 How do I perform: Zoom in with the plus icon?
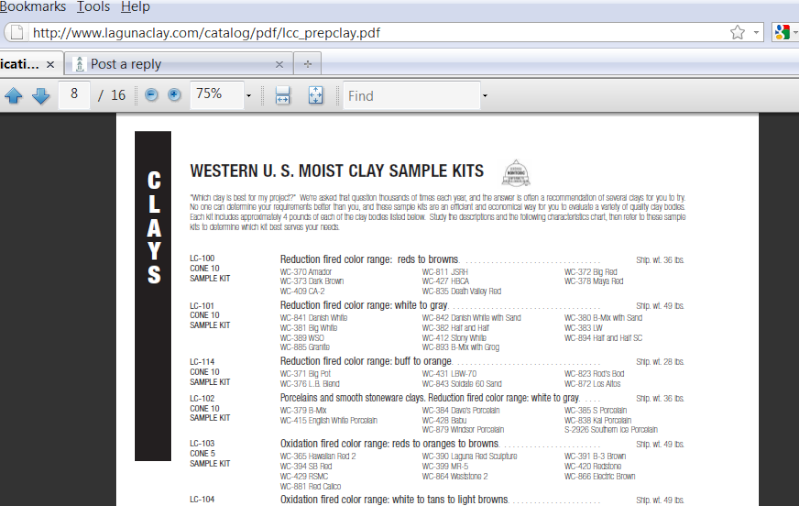click(174, 95)
